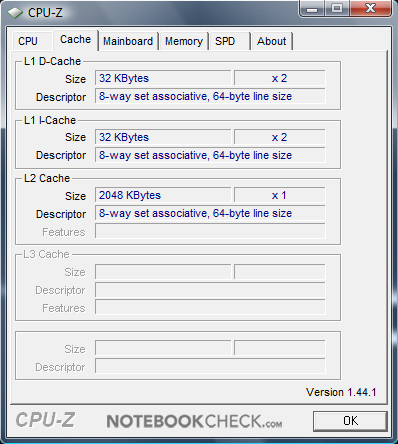Minimize the CPU-Z window
Viewport: 398px width, 444px height.
pyautogui.click(x=312, y=8)
